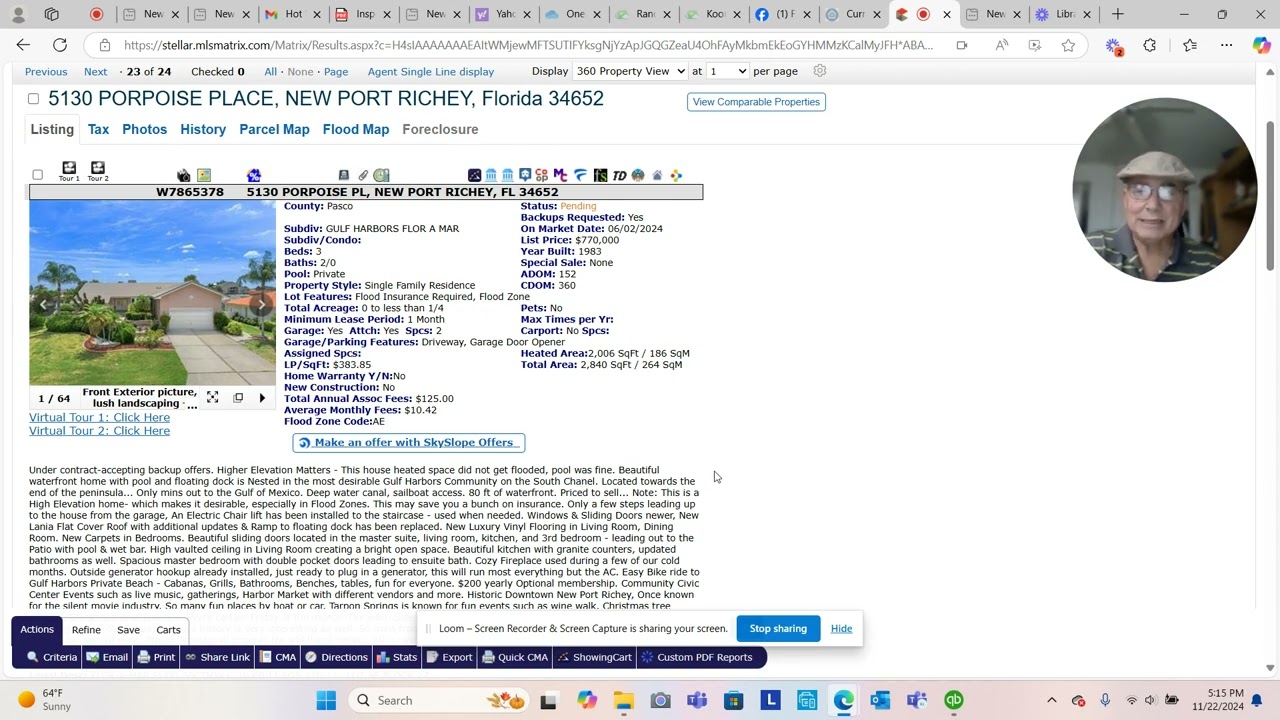Screen dimensions: 1280x720
Task: Select the Foreclosure tab
Action: point(440,129)
